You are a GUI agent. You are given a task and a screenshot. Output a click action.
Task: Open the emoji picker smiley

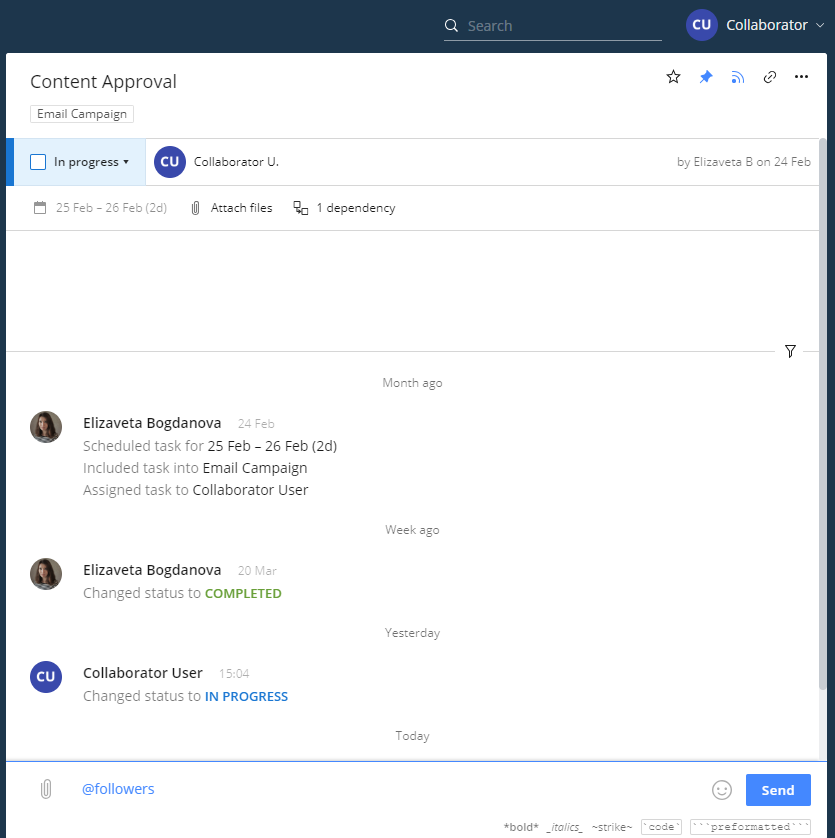click(x=722, y=790)
